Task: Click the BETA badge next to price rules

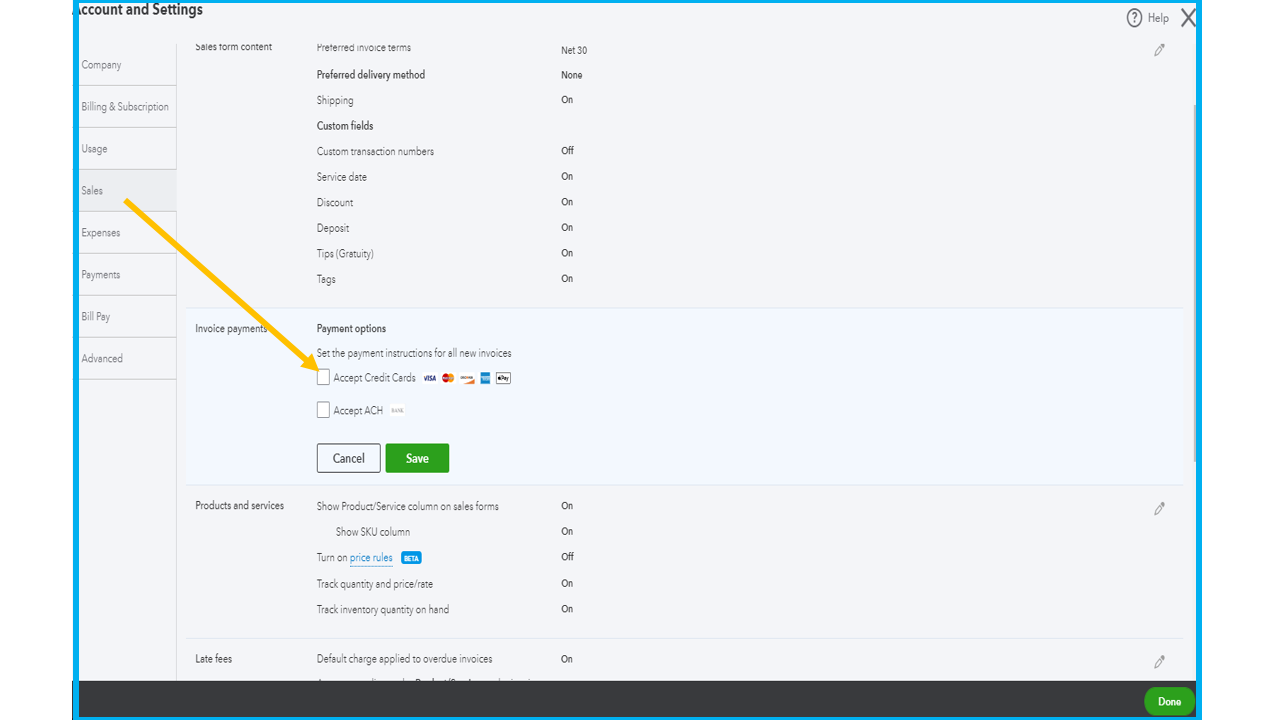Action: click(411, 557)
